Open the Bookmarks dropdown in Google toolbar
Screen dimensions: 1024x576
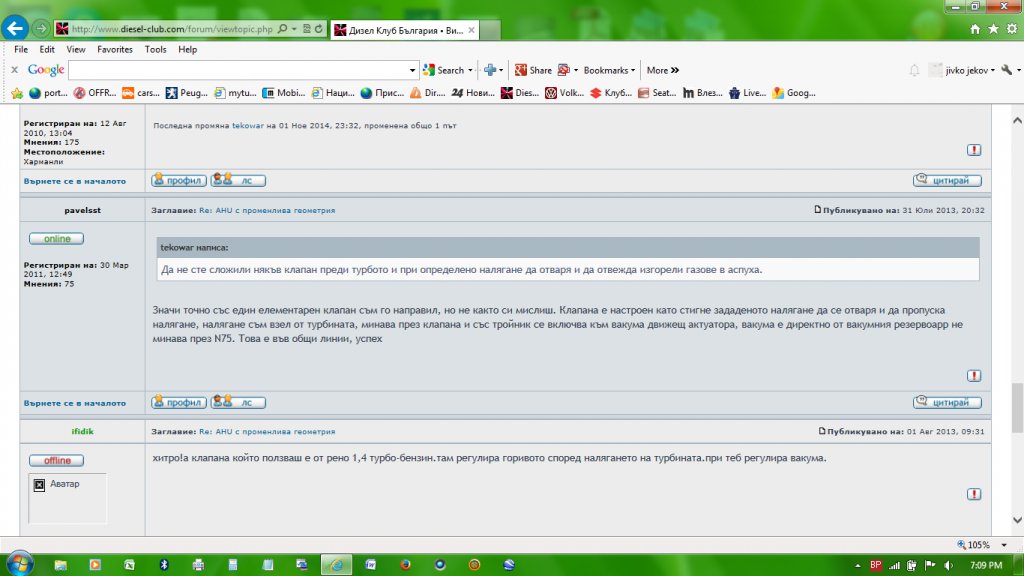[610, 70]
